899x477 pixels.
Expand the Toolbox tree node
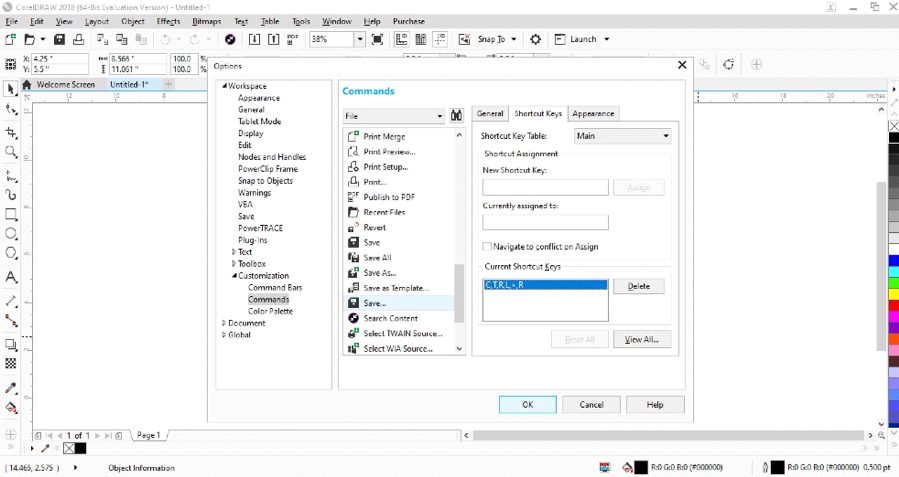[x=233, y=264]
